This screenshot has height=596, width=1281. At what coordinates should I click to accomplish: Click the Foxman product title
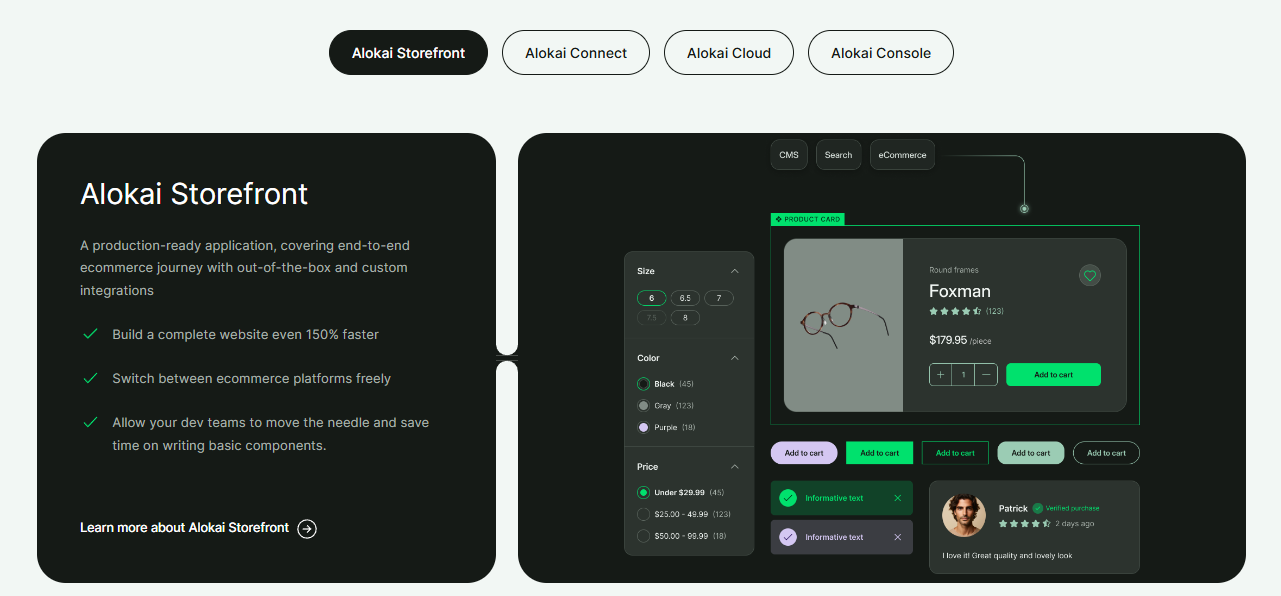coord(960,291)
